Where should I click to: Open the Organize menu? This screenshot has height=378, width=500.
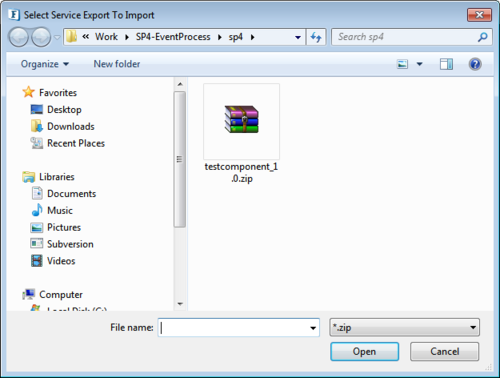click(45, 64)
